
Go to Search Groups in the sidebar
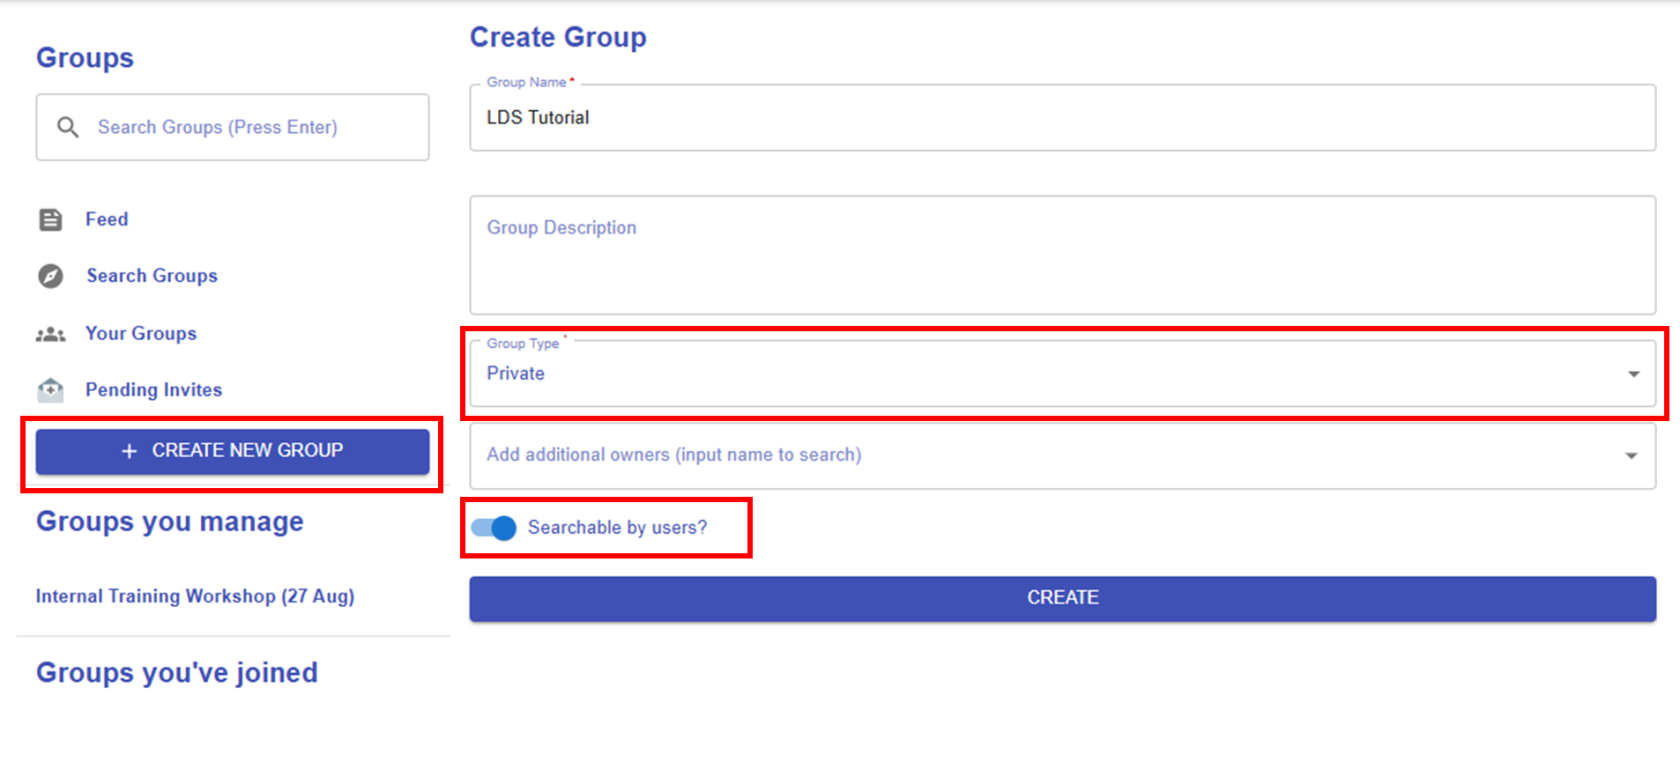point(152,276)
